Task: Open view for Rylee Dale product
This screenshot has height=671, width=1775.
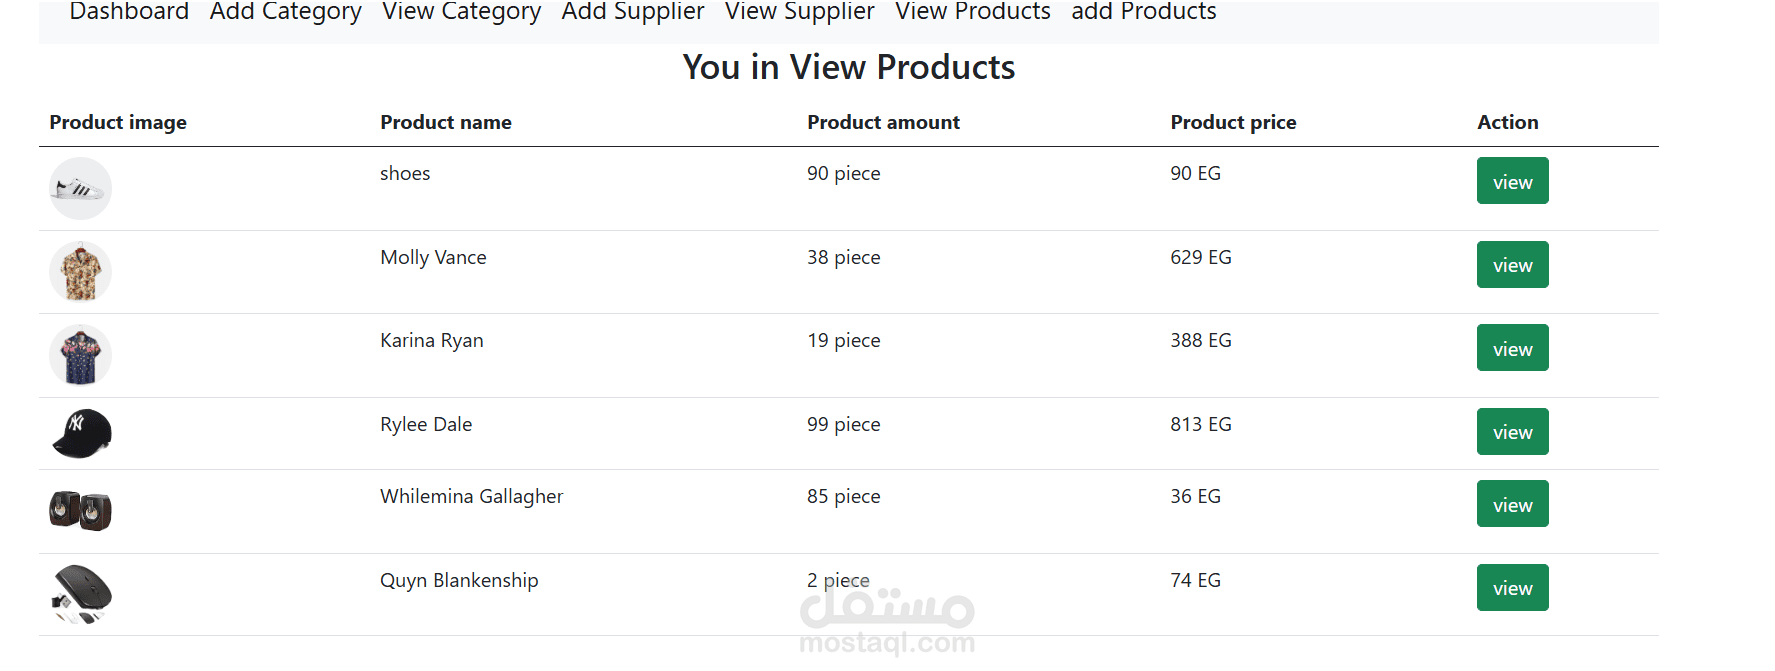Action: 1512,432
